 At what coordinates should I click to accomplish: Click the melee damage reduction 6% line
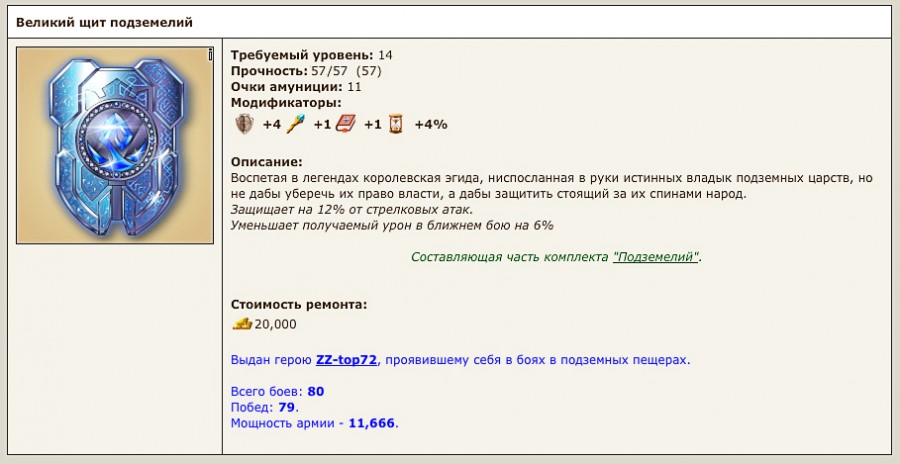[392, 226]
